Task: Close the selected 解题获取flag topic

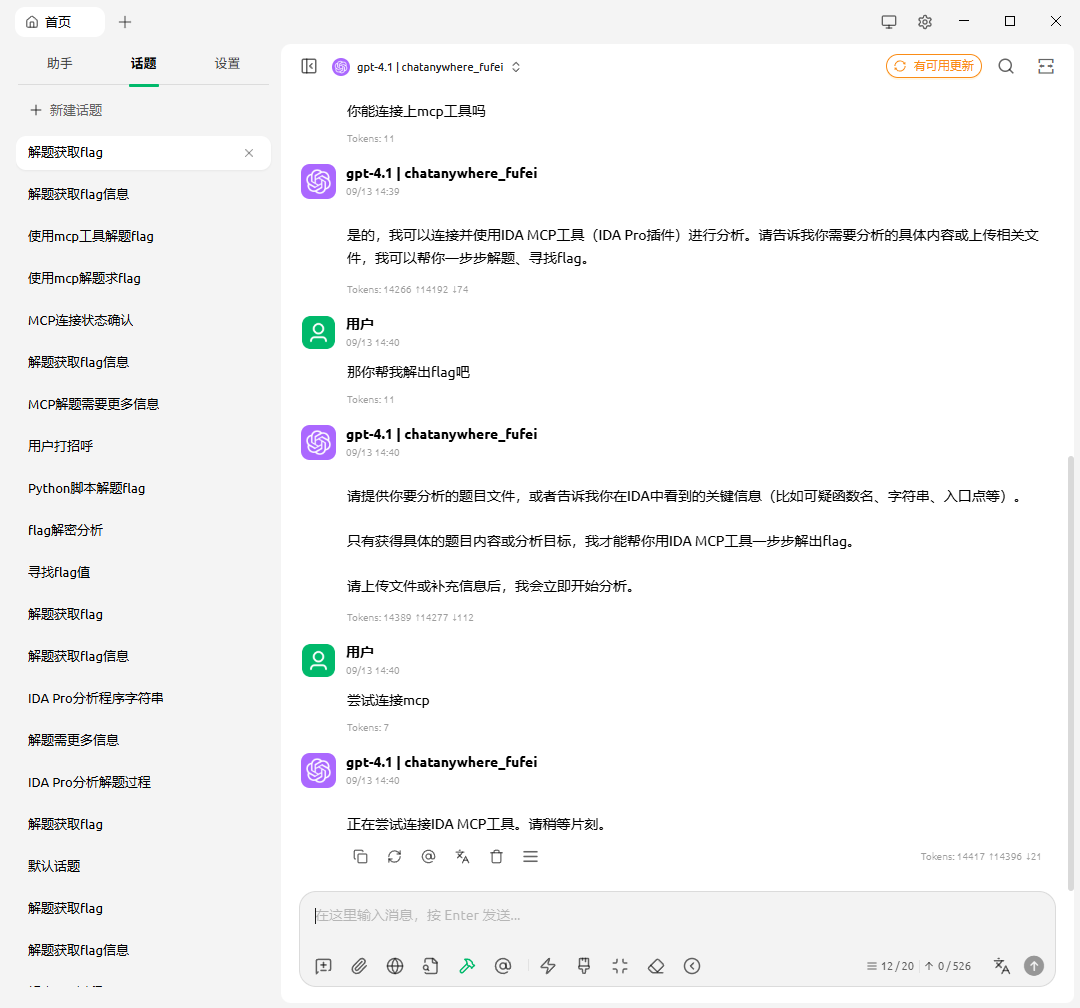Action: tap(249, 153)
